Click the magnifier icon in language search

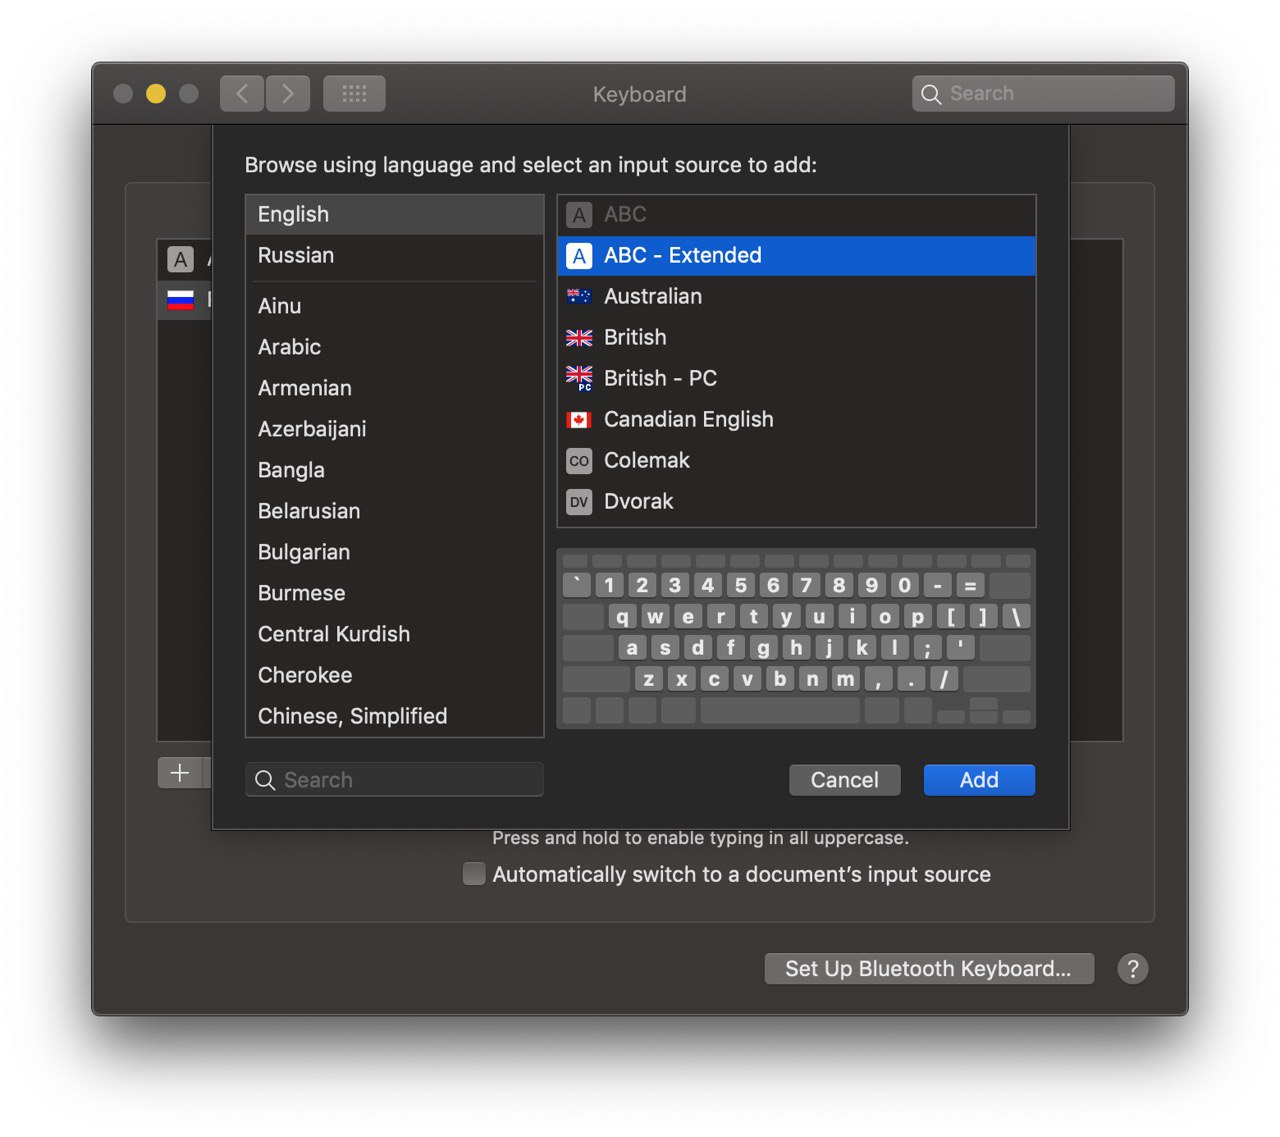point(265,780)
